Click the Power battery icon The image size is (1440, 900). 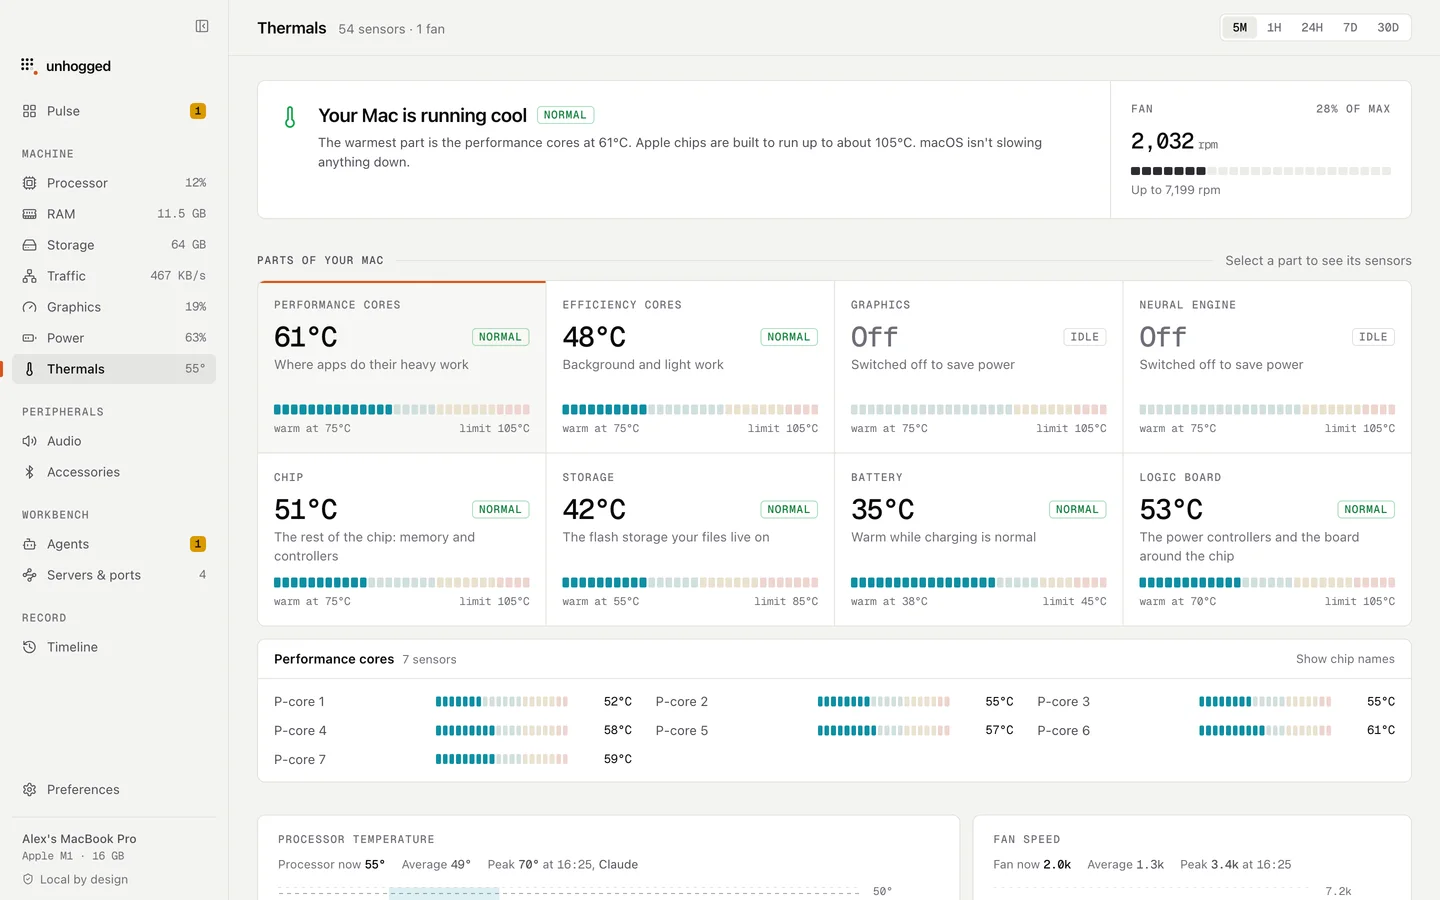coord(29,338)
